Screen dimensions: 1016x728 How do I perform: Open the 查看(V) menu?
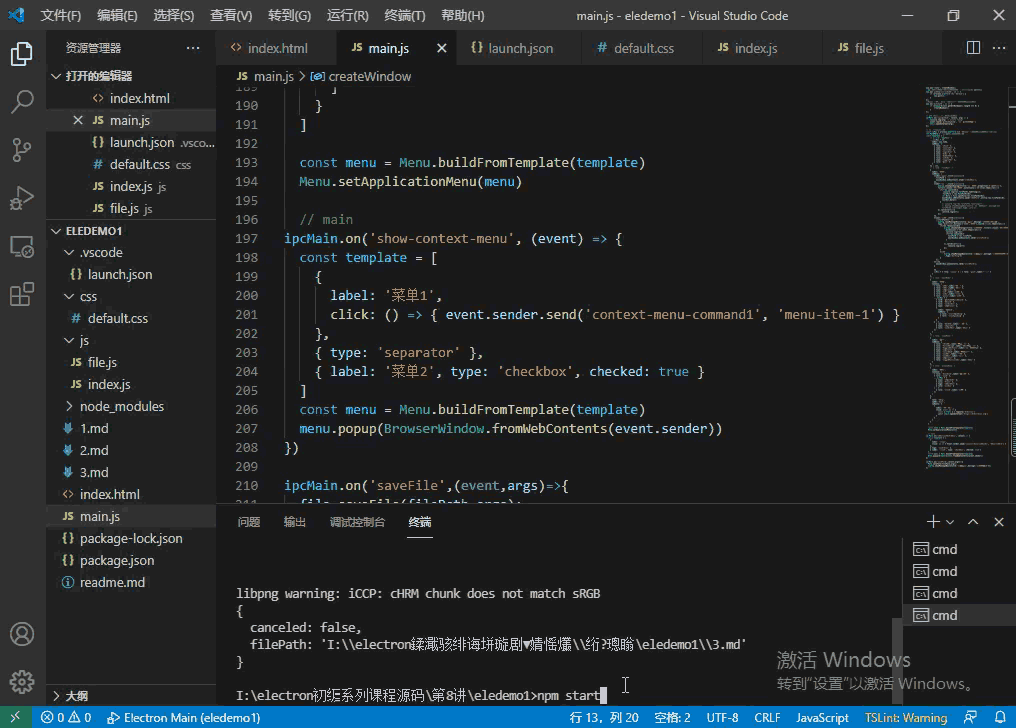point(231,16)
